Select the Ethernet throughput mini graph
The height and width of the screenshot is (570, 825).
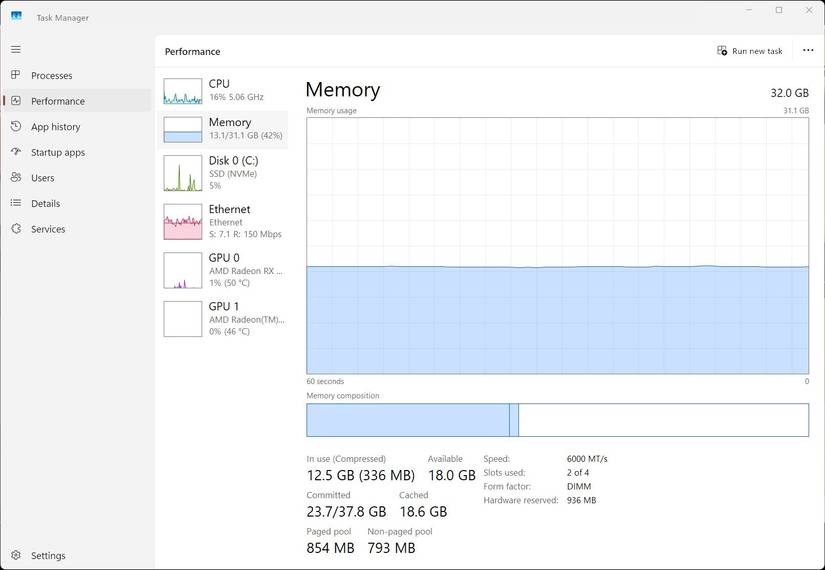(183, 222)
